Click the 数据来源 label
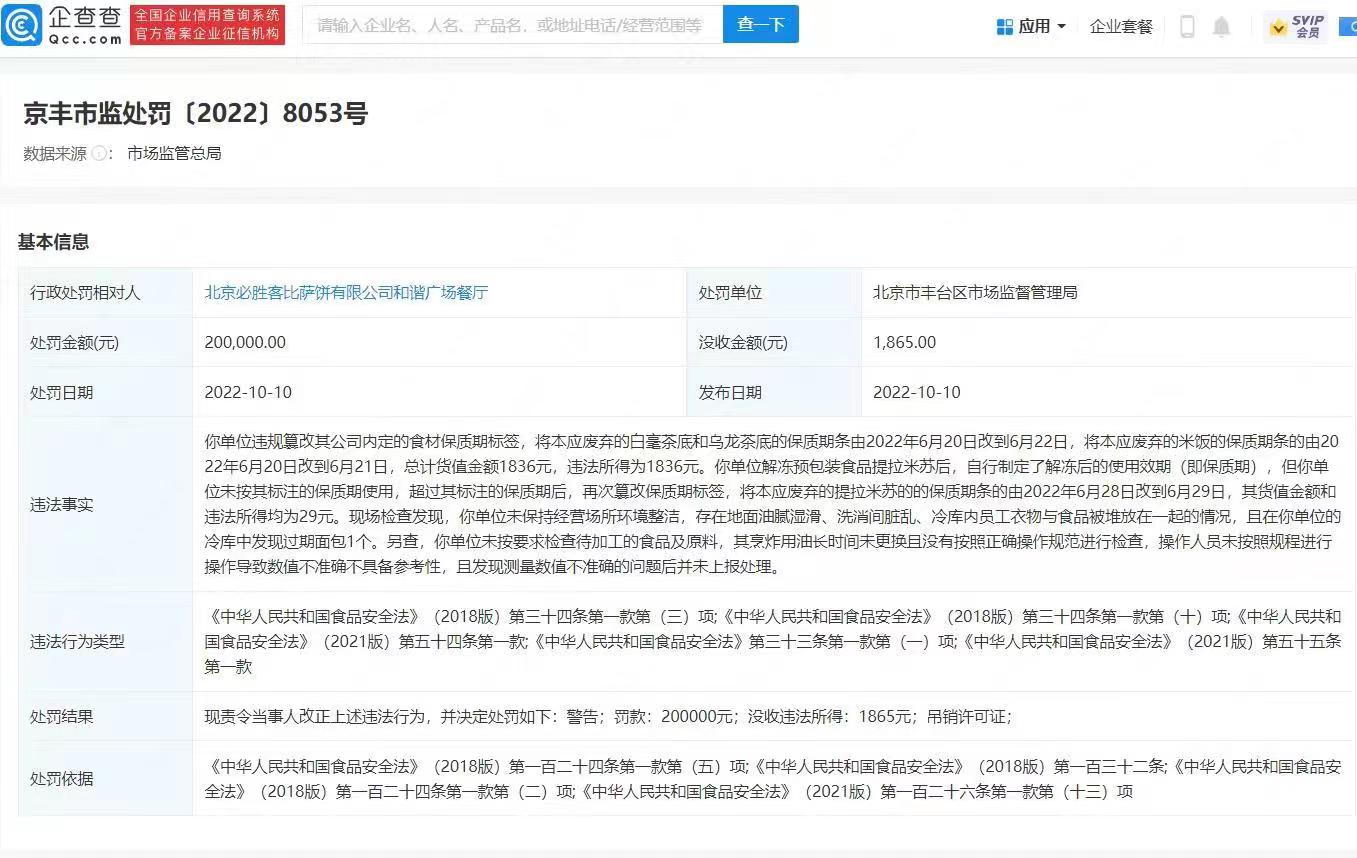The width and height of the screenshot is (1357, 858). tap(55, 153)
